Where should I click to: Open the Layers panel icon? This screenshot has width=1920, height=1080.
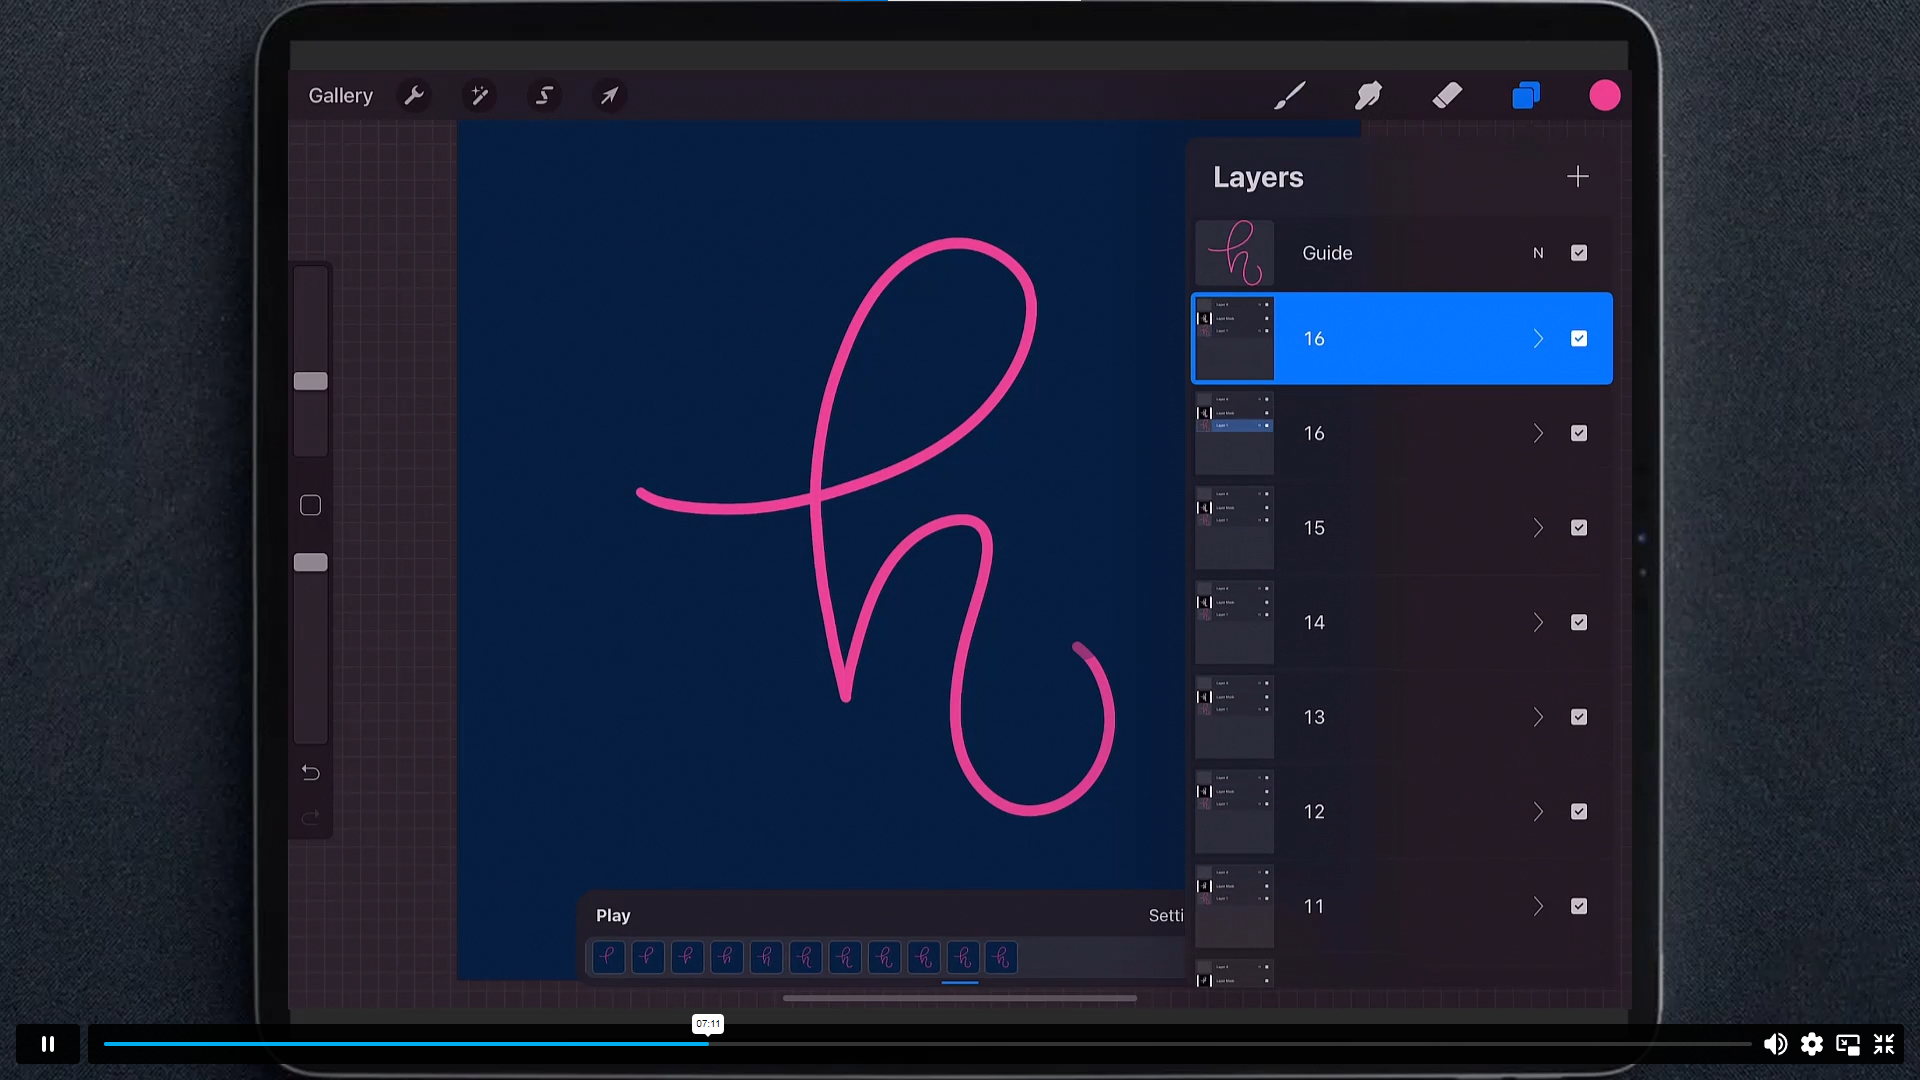point(1525,95)
